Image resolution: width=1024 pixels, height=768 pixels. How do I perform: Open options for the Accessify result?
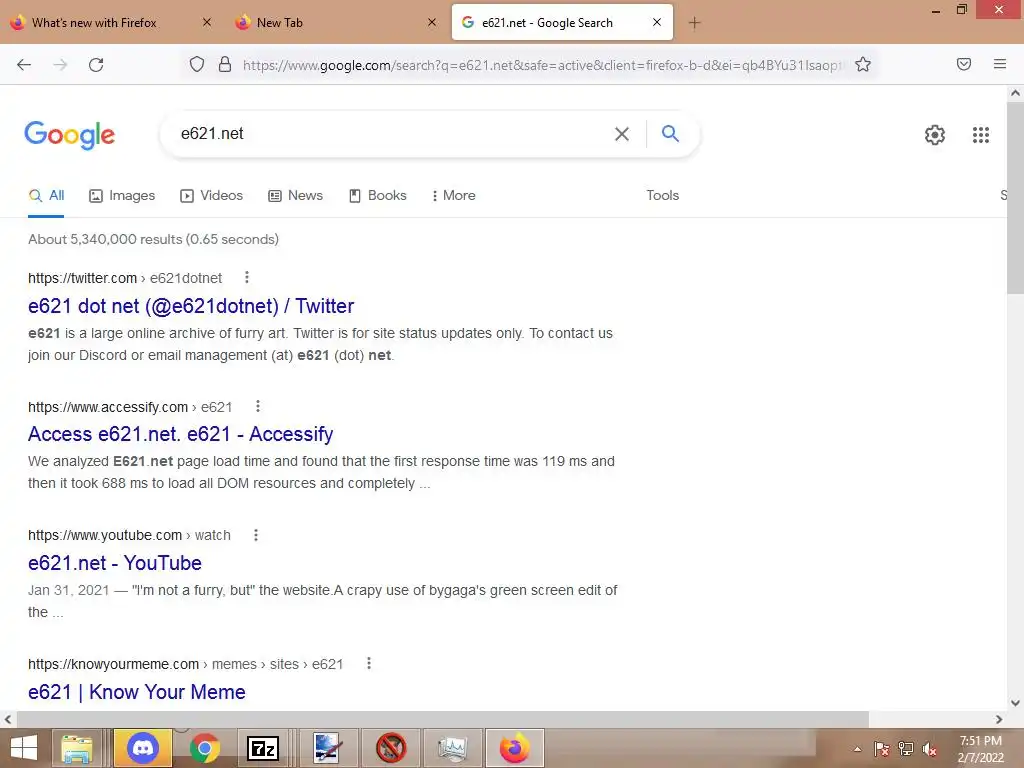click(258, 406)
